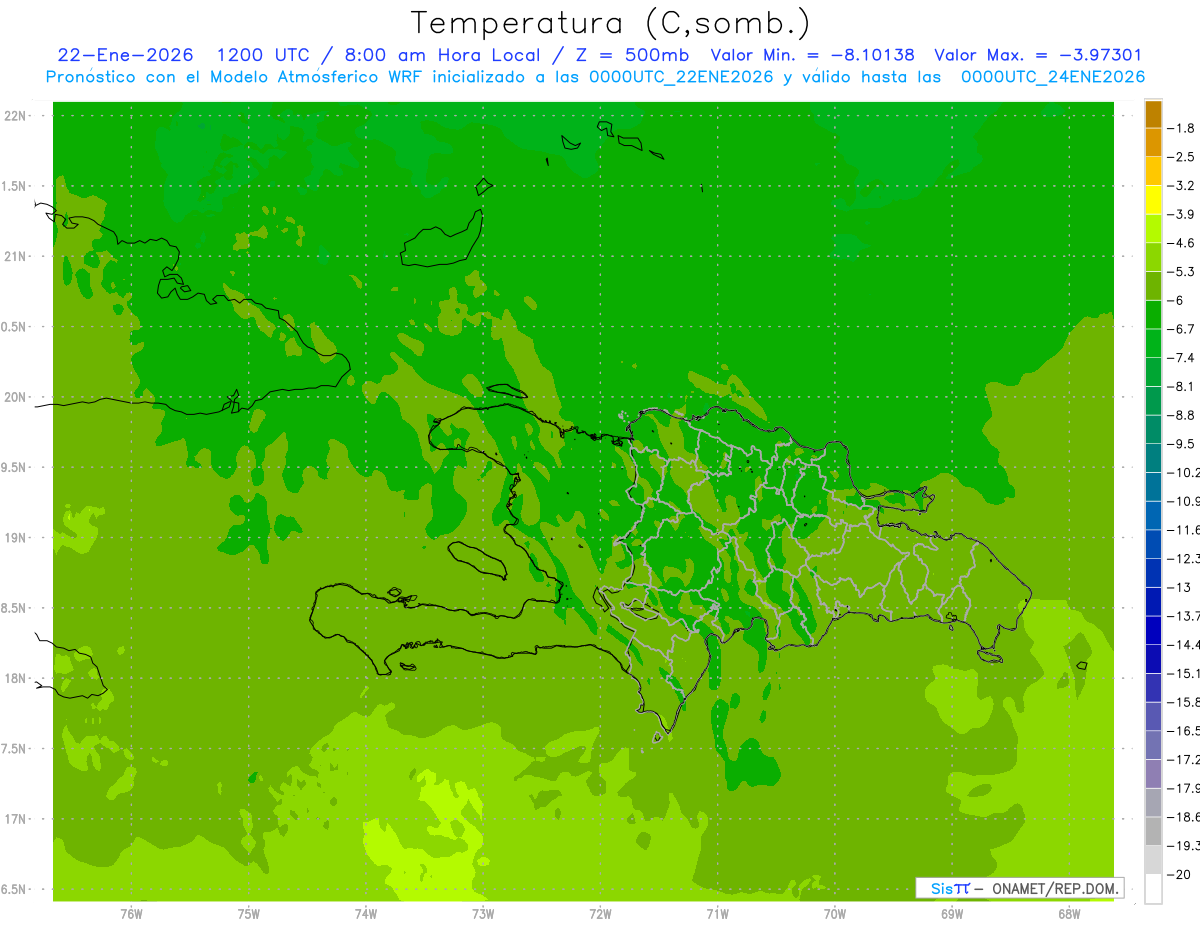
Task: Click the '69W' longitude axis label
Action: (x=952, y=914)
